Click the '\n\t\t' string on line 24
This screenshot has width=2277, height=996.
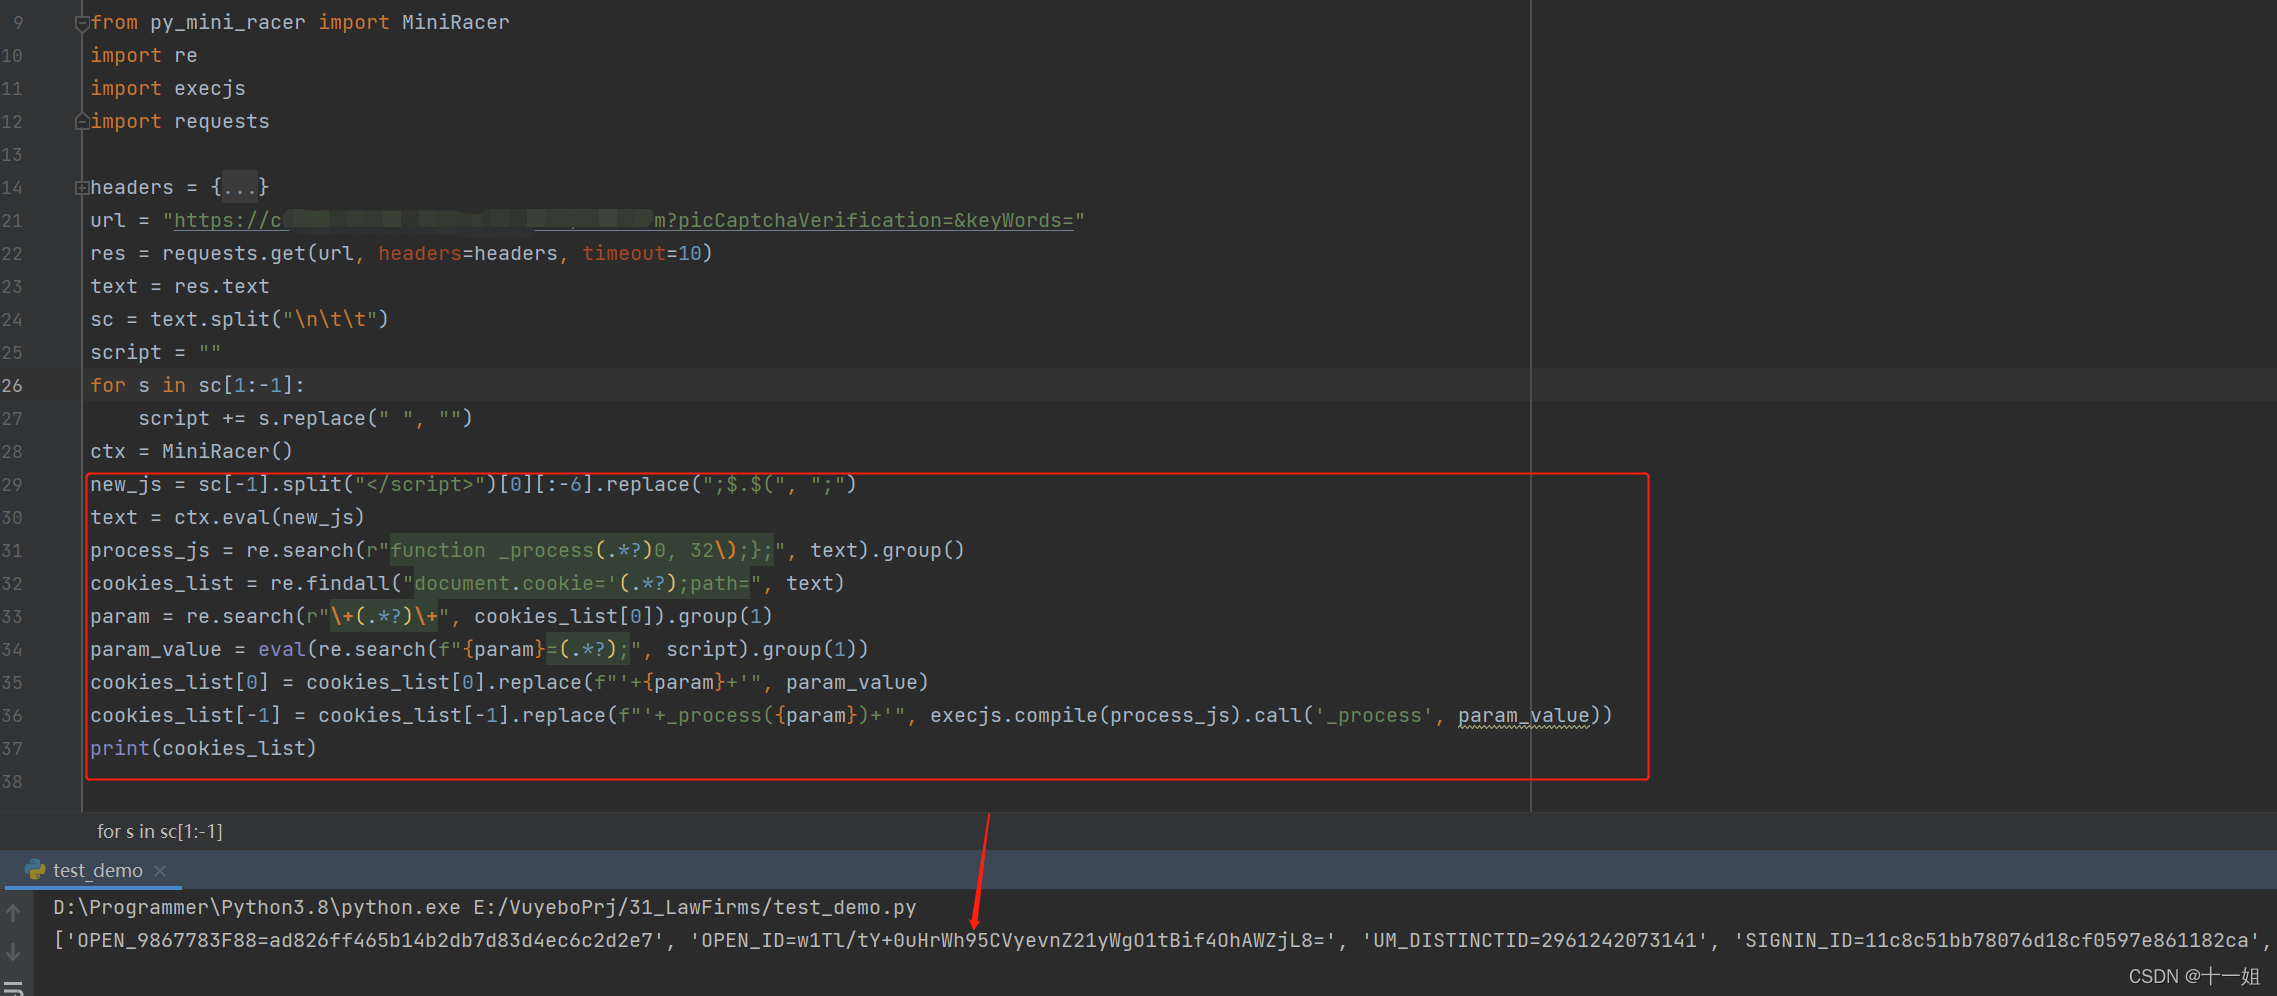(330, 319)
